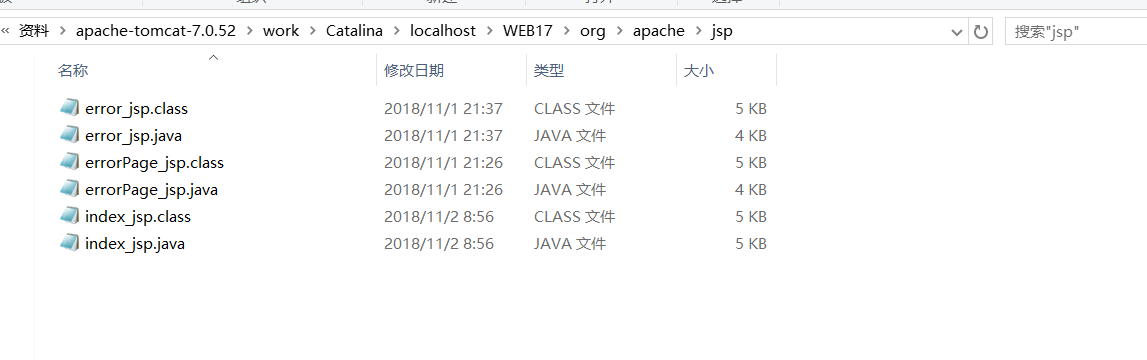Expand subfolders after the Catalina breadcrumb

397,31
